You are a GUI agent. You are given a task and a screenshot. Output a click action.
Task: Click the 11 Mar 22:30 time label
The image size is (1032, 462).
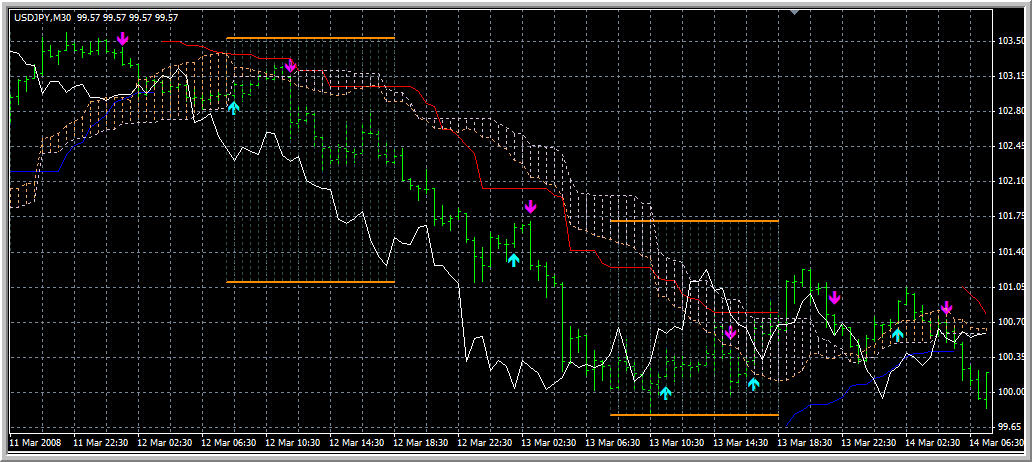click(100, 443)
